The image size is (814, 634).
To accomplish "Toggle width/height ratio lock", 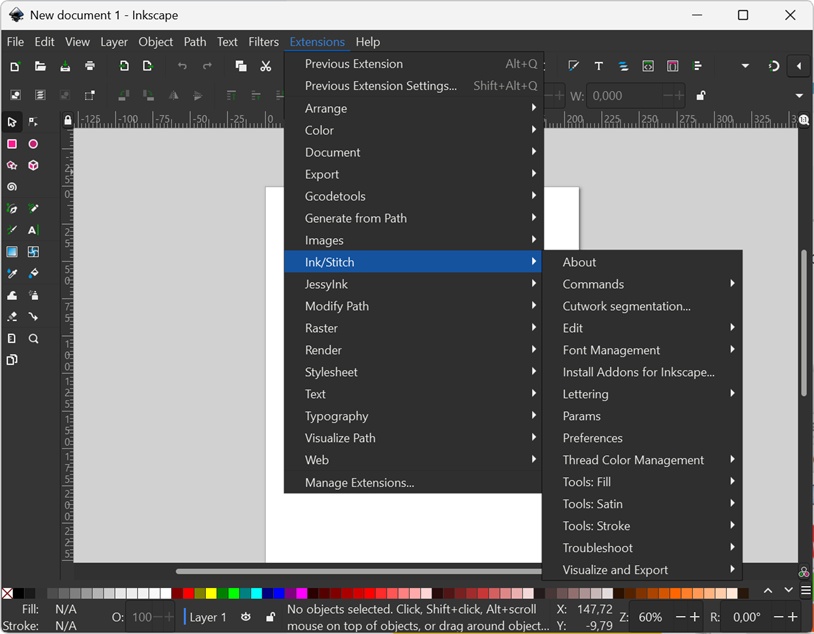I will (x=701, y=96).
